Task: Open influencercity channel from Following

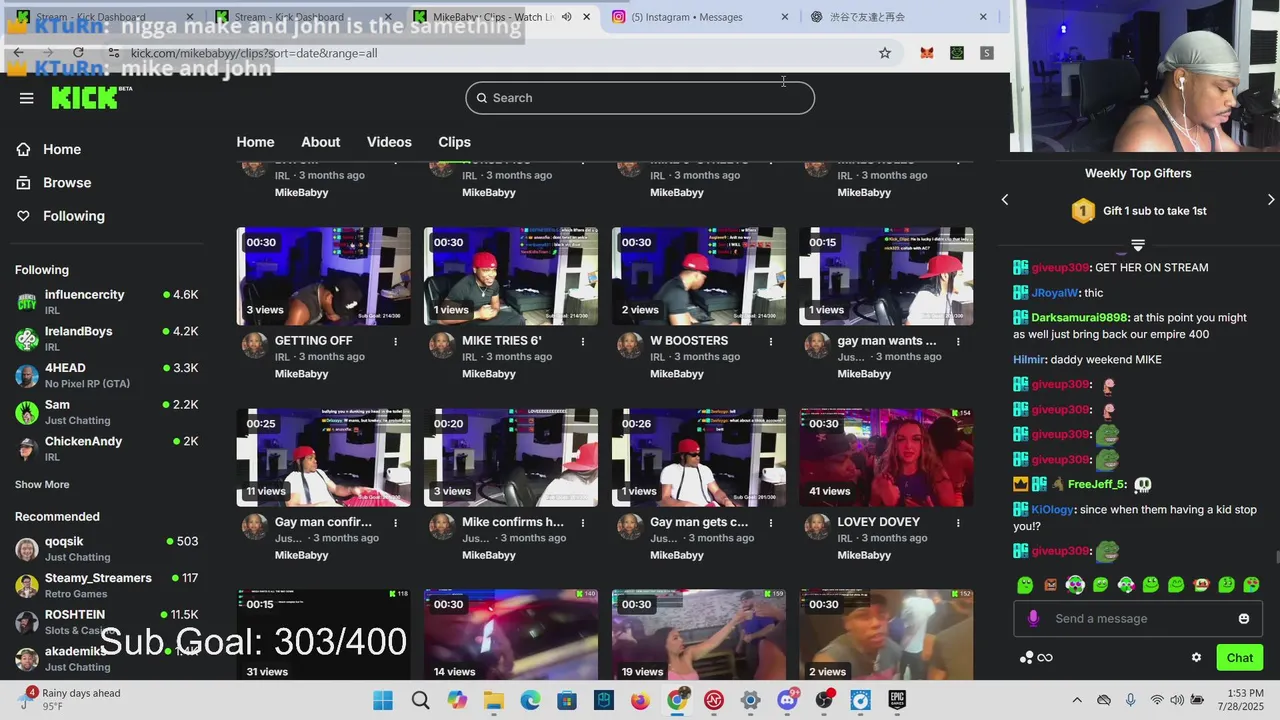Action: 107,302
